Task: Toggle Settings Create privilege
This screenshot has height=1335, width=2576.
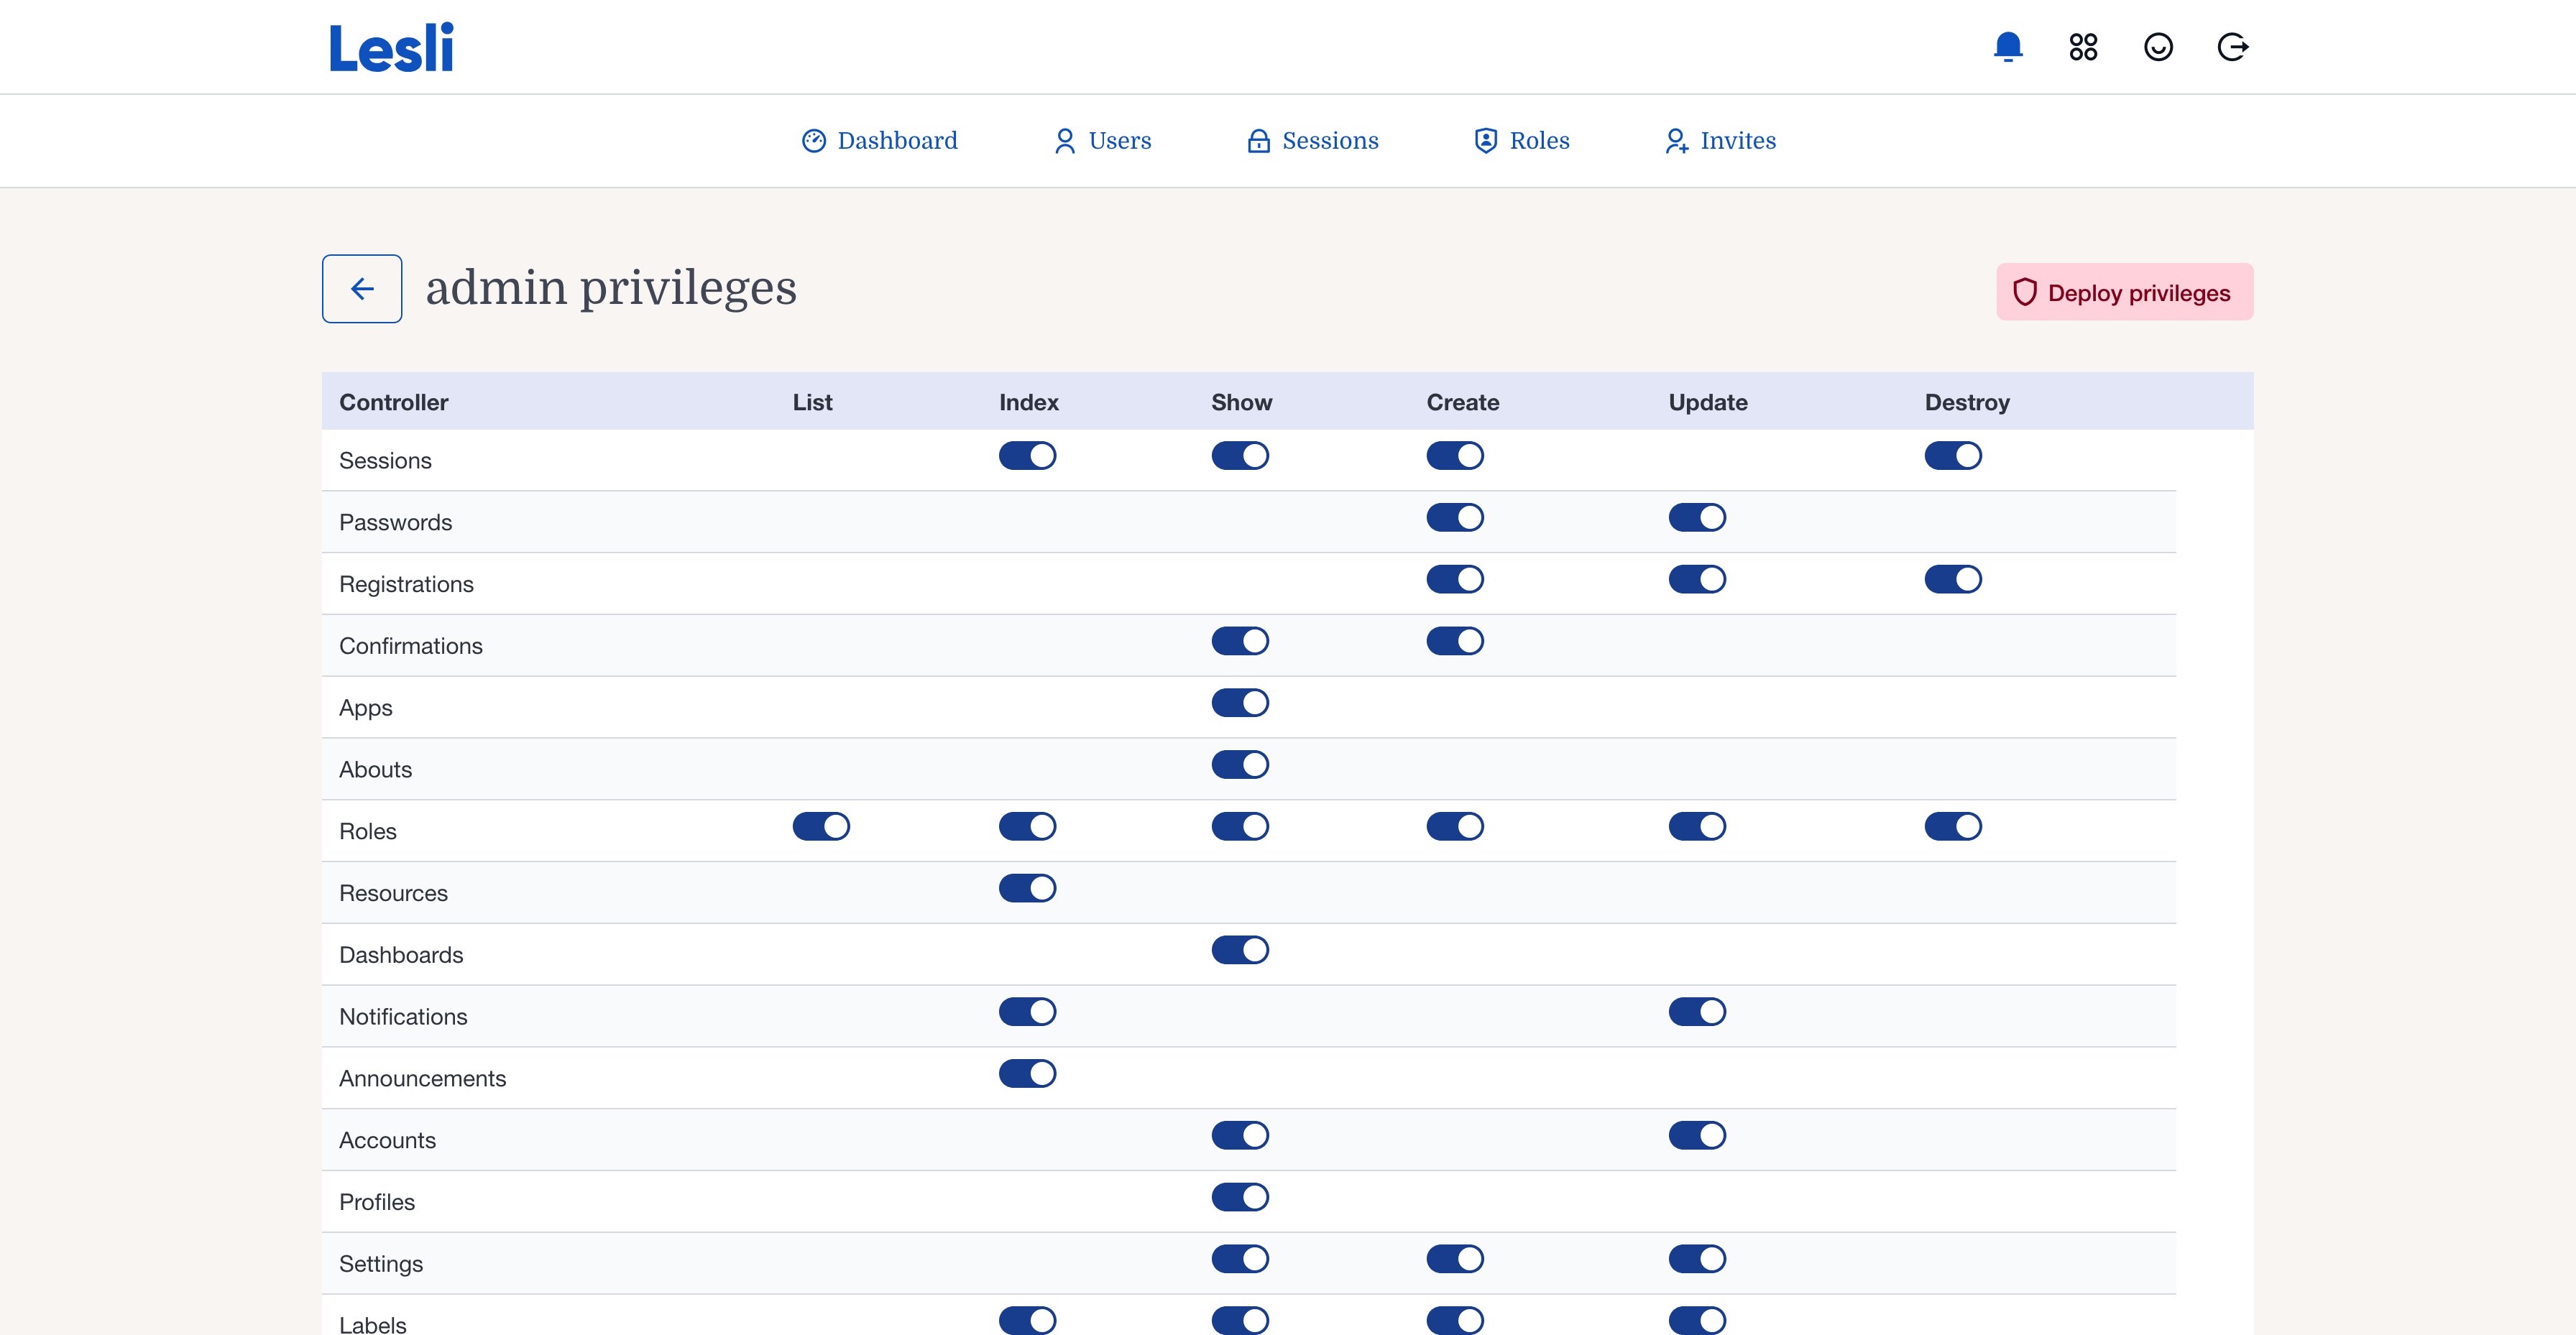Action: click(x=1454, y=1259)
